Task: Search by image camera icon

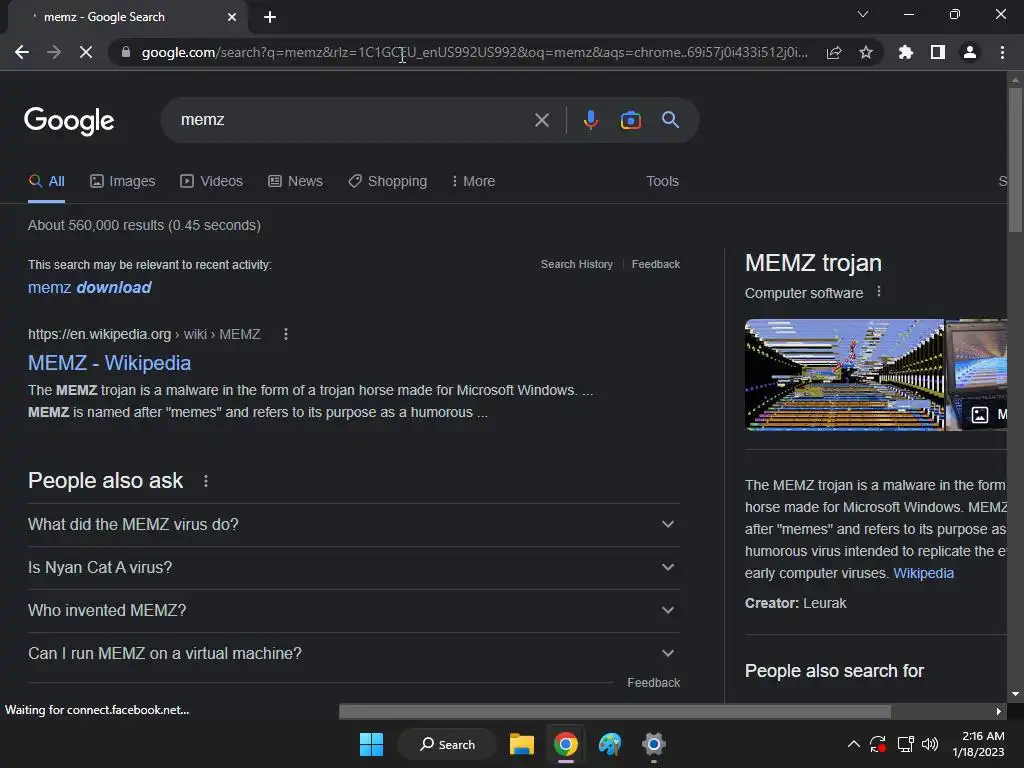Action: point(630,120)
